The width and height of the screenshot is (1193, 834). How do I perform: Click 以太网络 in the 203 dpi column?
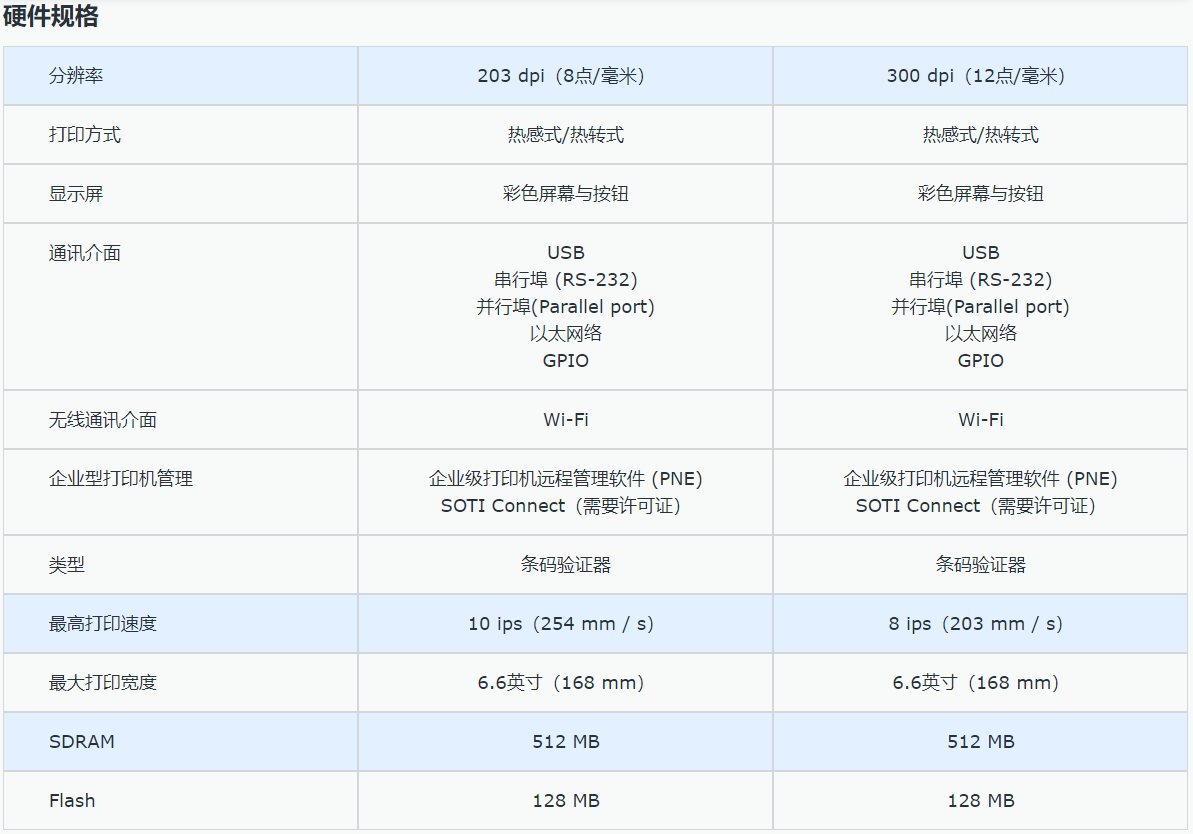pos(565,333)
